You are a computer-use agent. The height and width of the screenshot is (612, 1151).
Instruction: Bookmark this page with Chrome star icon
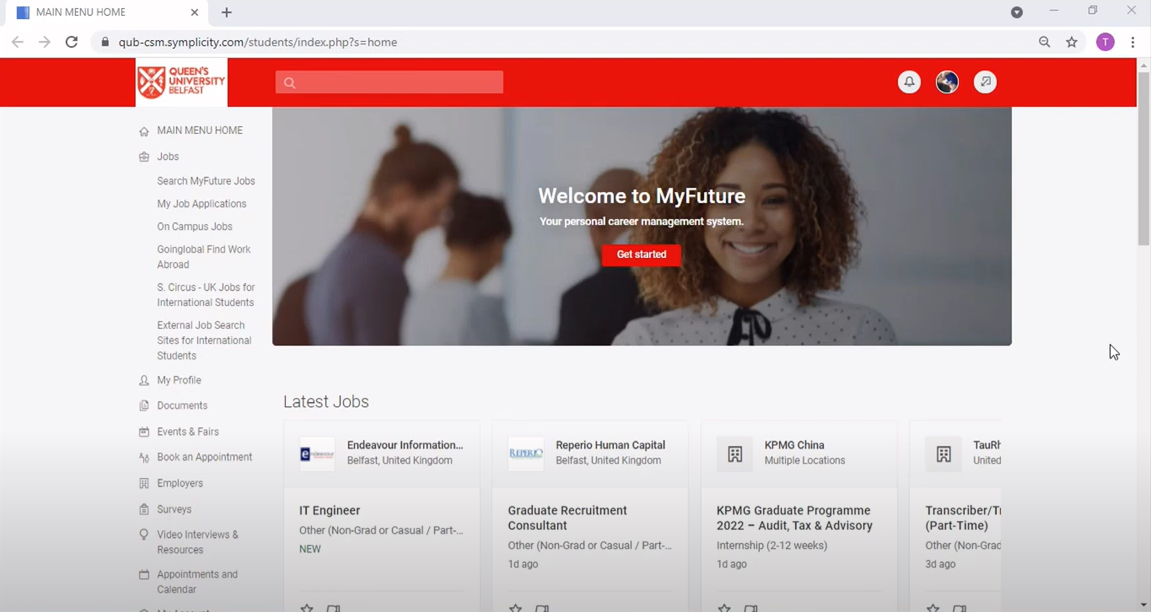tap(1072, 42)
